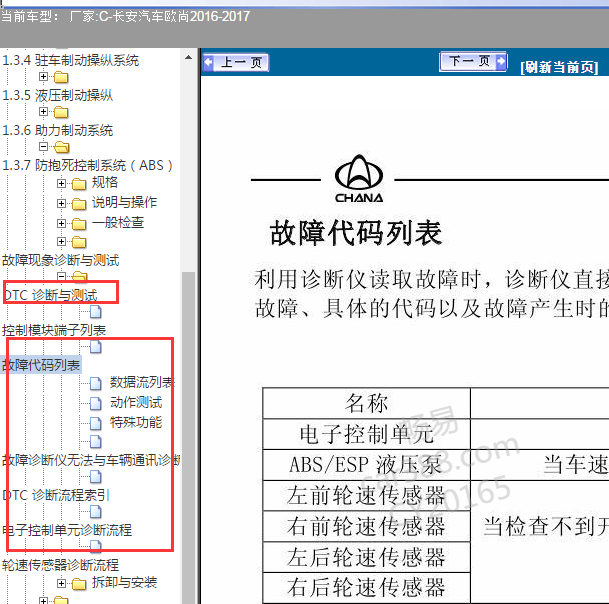Click the page icon just above 故障代码列表
The image size is (609, 604).
click(96, 346)
